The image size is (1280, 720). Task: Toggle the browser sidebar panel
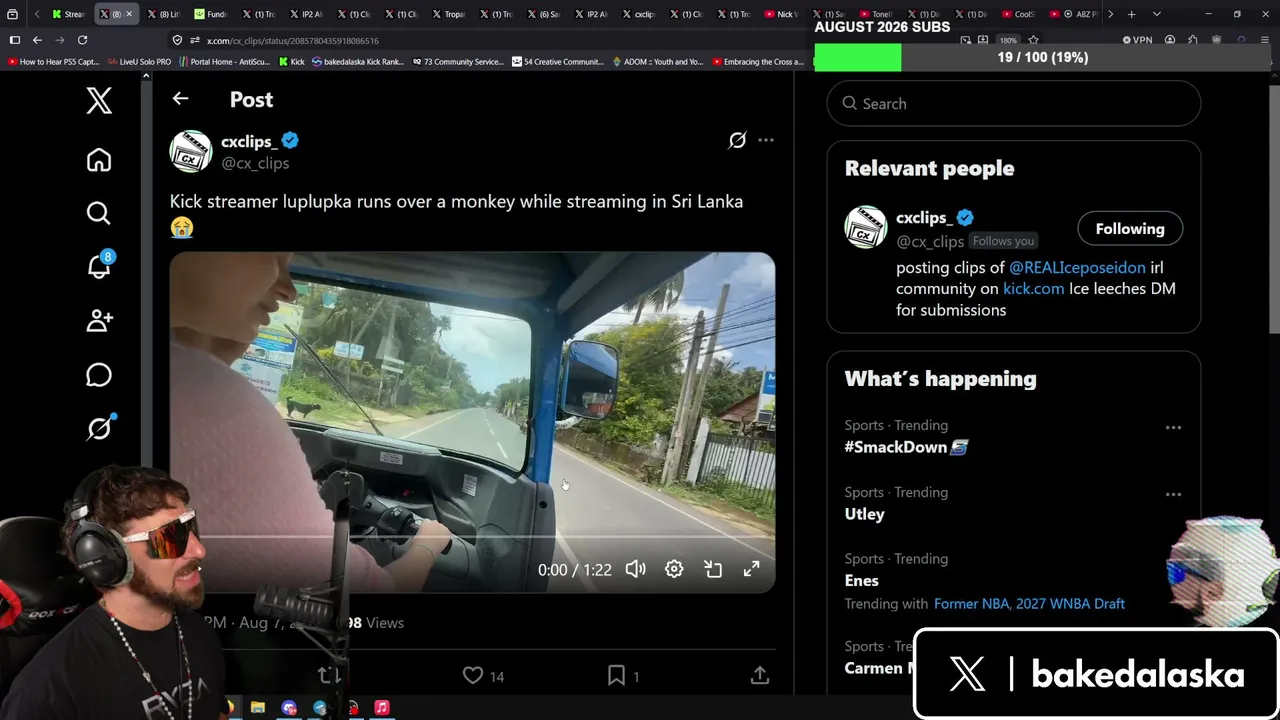coord(14,40)
